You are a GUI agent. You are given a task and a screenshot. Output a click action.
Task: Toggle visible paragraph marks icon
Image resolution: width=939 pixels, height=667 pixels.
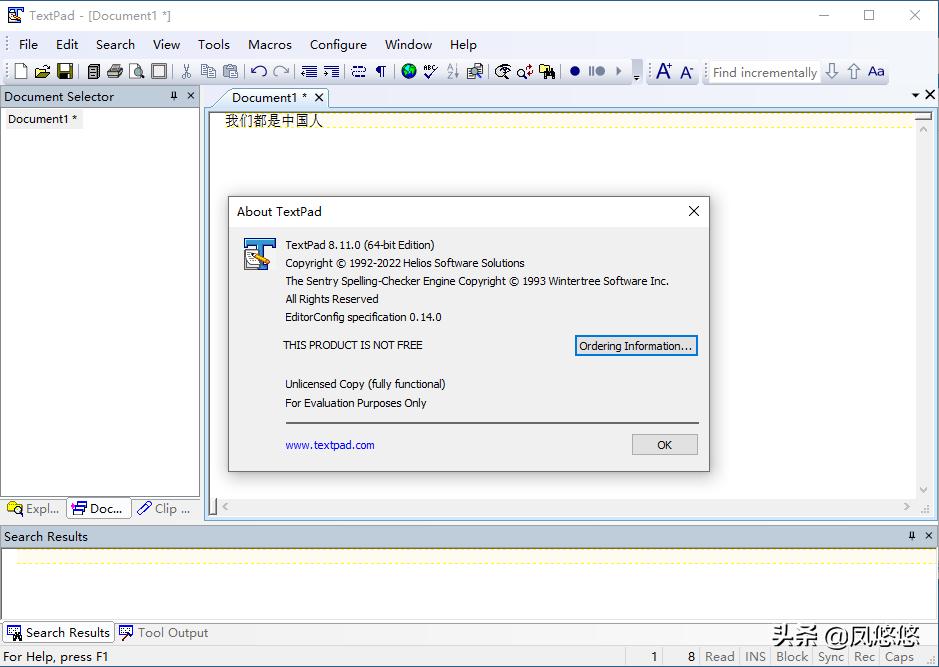(380, 71)
